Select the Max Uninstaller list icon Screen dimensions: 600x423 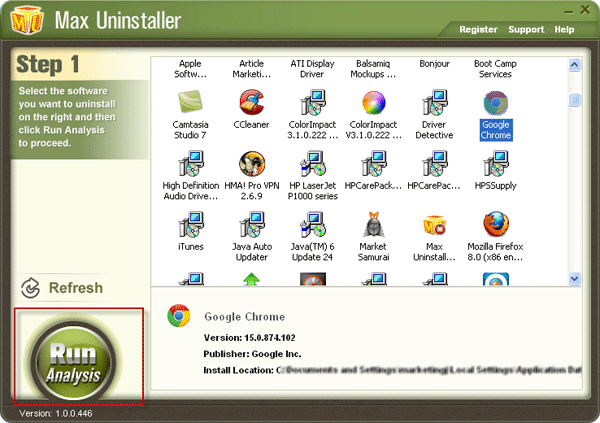tap(435, 225)
